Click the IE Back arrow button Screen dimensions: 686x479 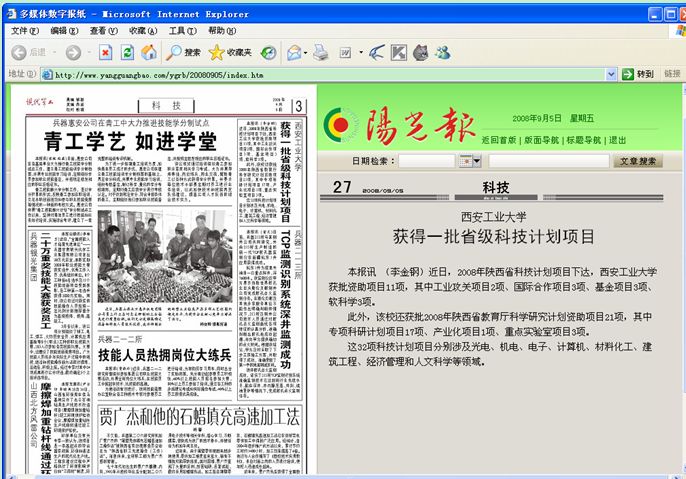[x=19, y=53]
